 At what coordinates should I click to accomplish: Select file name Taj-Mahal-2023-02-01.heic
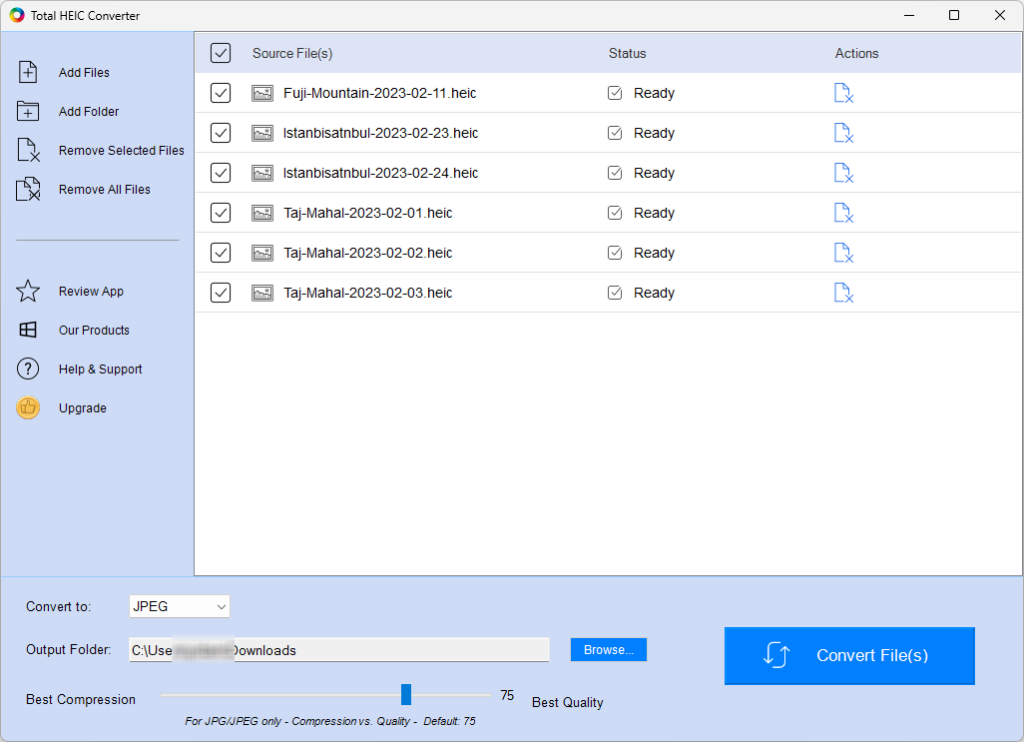point(368,213)
